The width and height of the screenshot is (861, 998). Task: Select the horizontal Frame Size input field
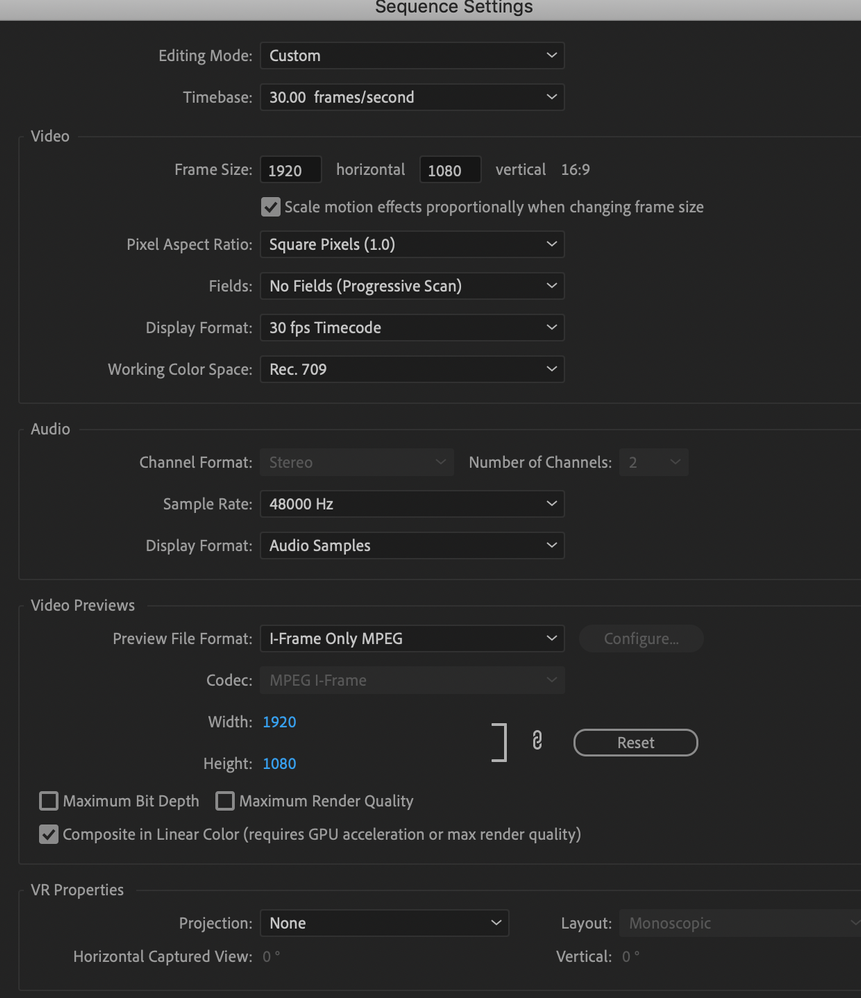click(290, 169)
